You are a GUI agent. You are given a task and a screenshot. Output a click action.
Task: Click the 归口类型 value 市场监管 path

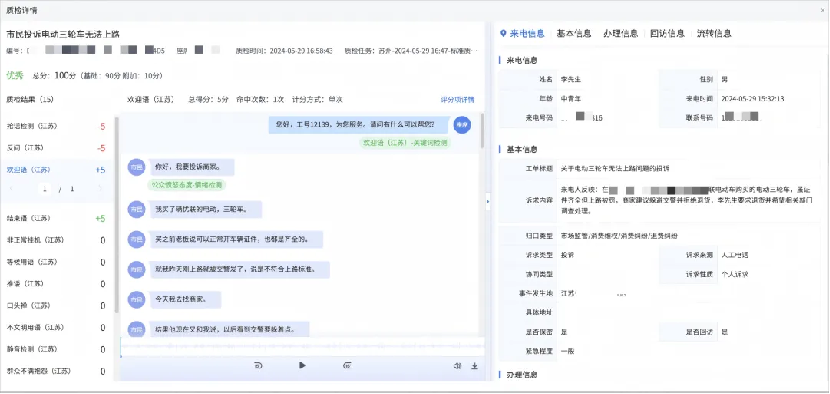[619, 236]
